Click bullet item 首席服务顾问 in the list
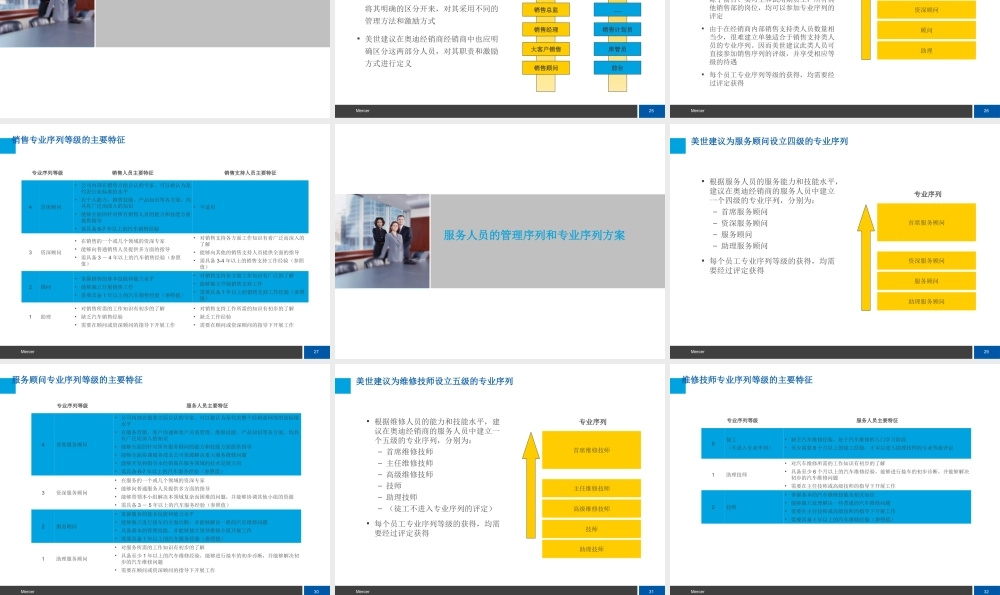This screenshot has width=1000, height=595. [744, 212]
